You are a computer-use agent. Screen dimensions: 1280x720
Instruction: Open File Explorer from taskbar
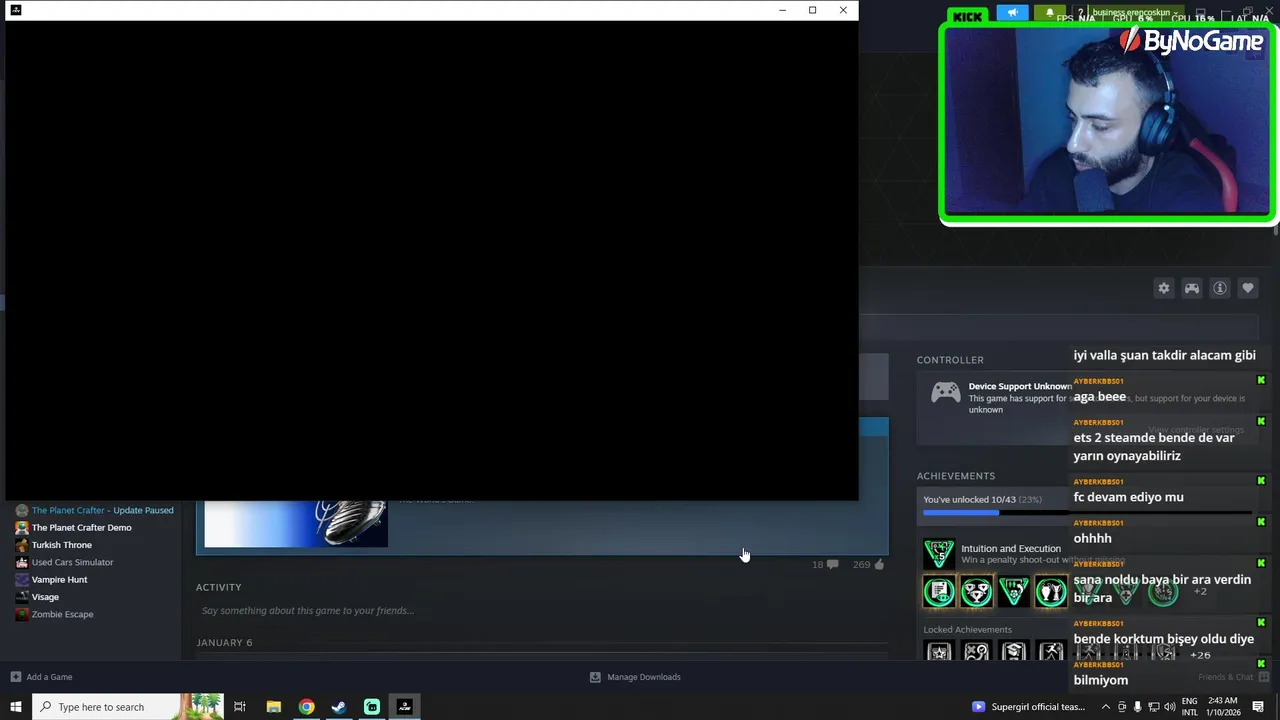273,707
